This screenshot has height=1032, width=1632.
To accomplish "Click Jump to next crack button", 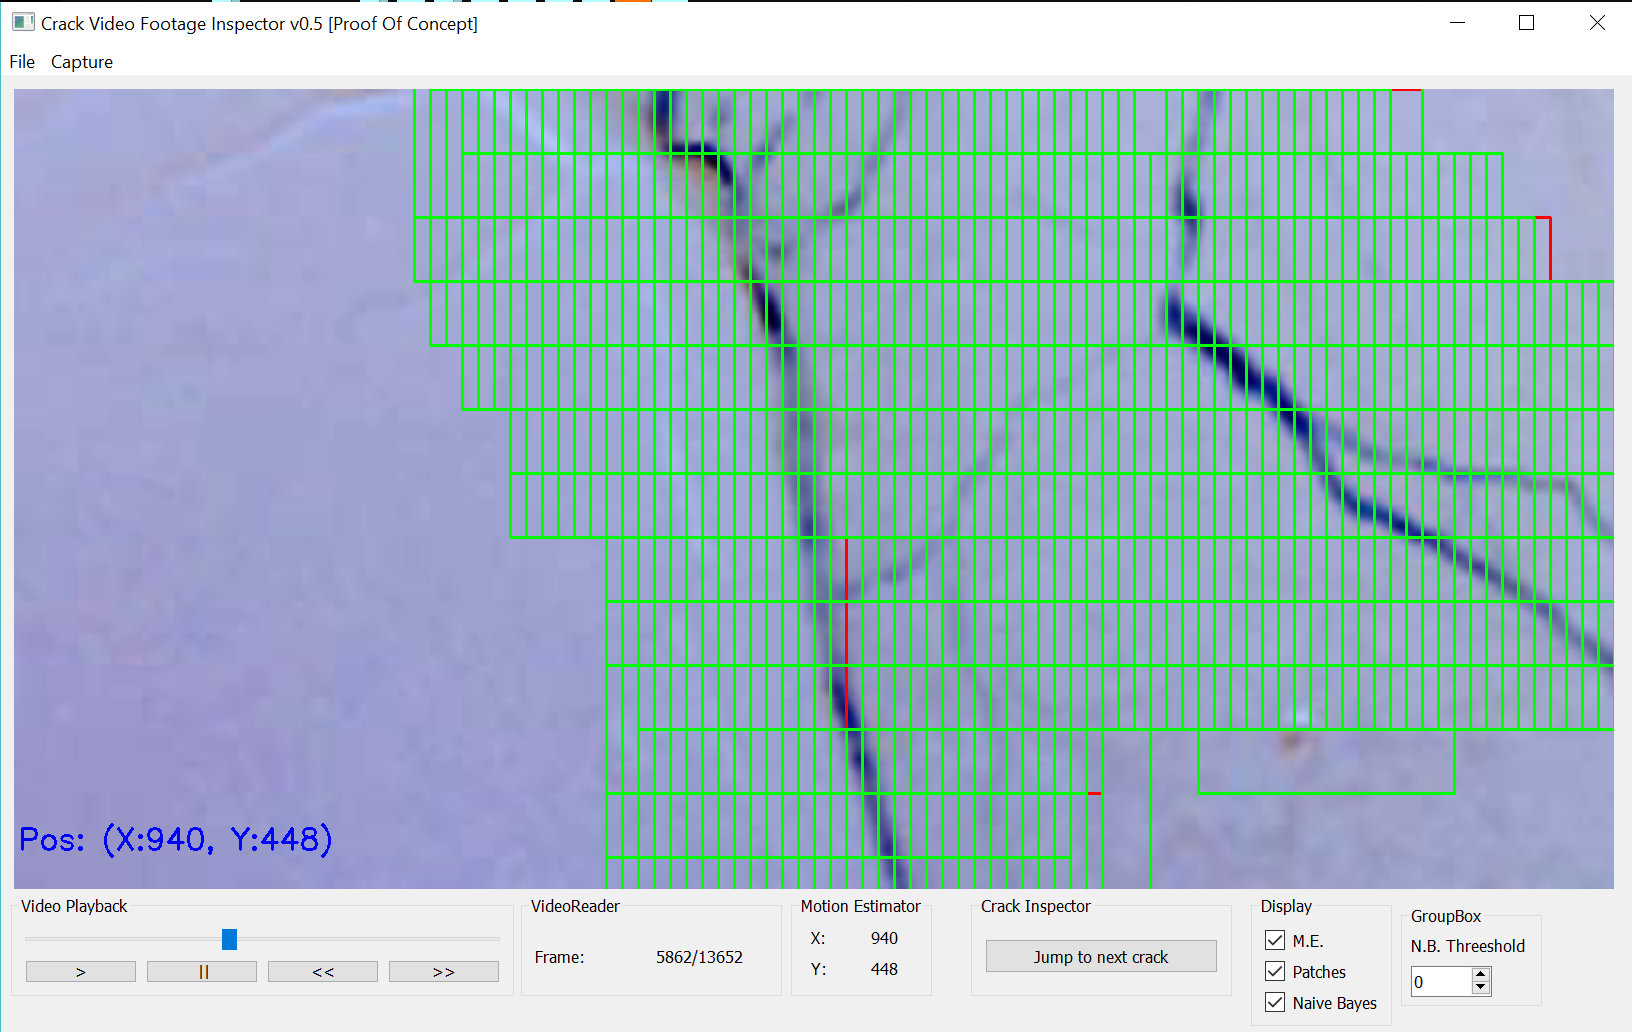I will click(x=1101, y=957).
